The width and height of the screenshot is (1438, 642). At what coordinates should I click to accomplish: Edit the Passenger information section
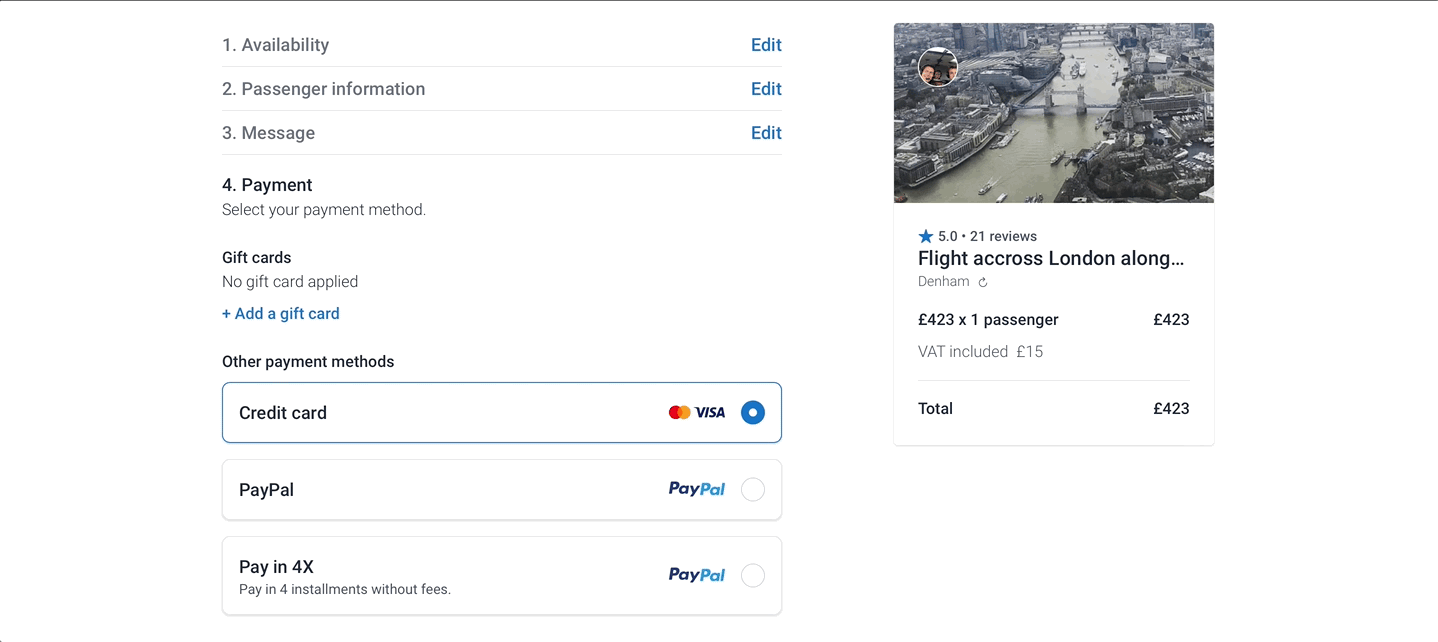click(766, 89)
